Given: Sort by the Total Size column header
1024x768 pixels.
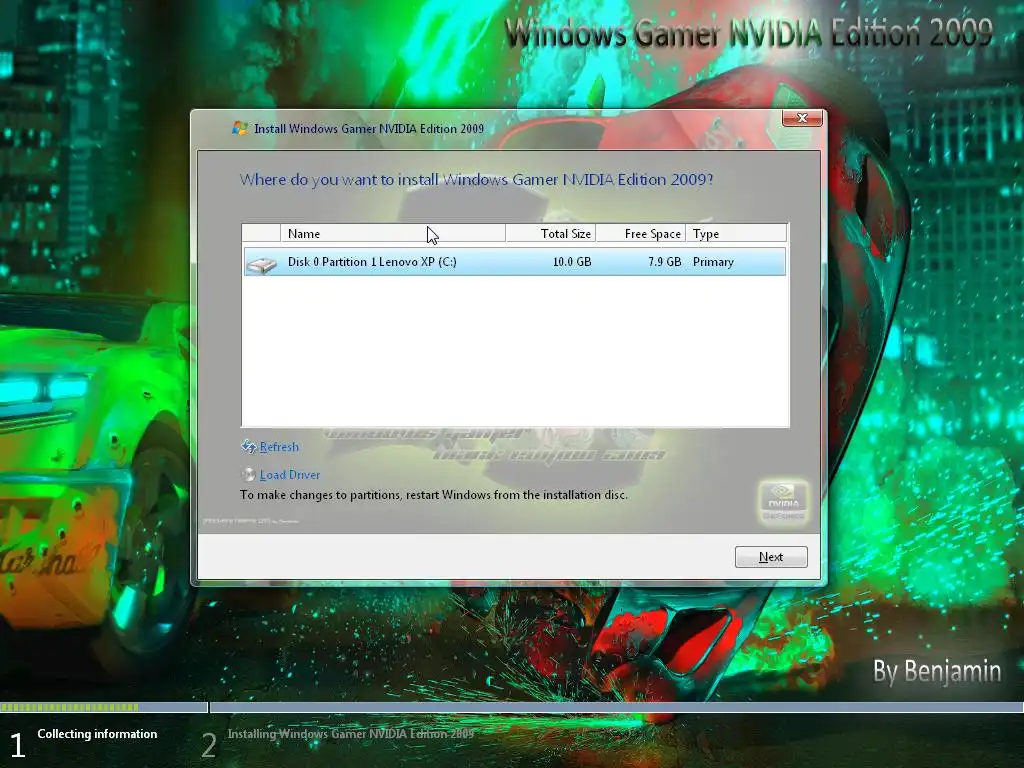Looking at the screenshot, I should [551, 233].
